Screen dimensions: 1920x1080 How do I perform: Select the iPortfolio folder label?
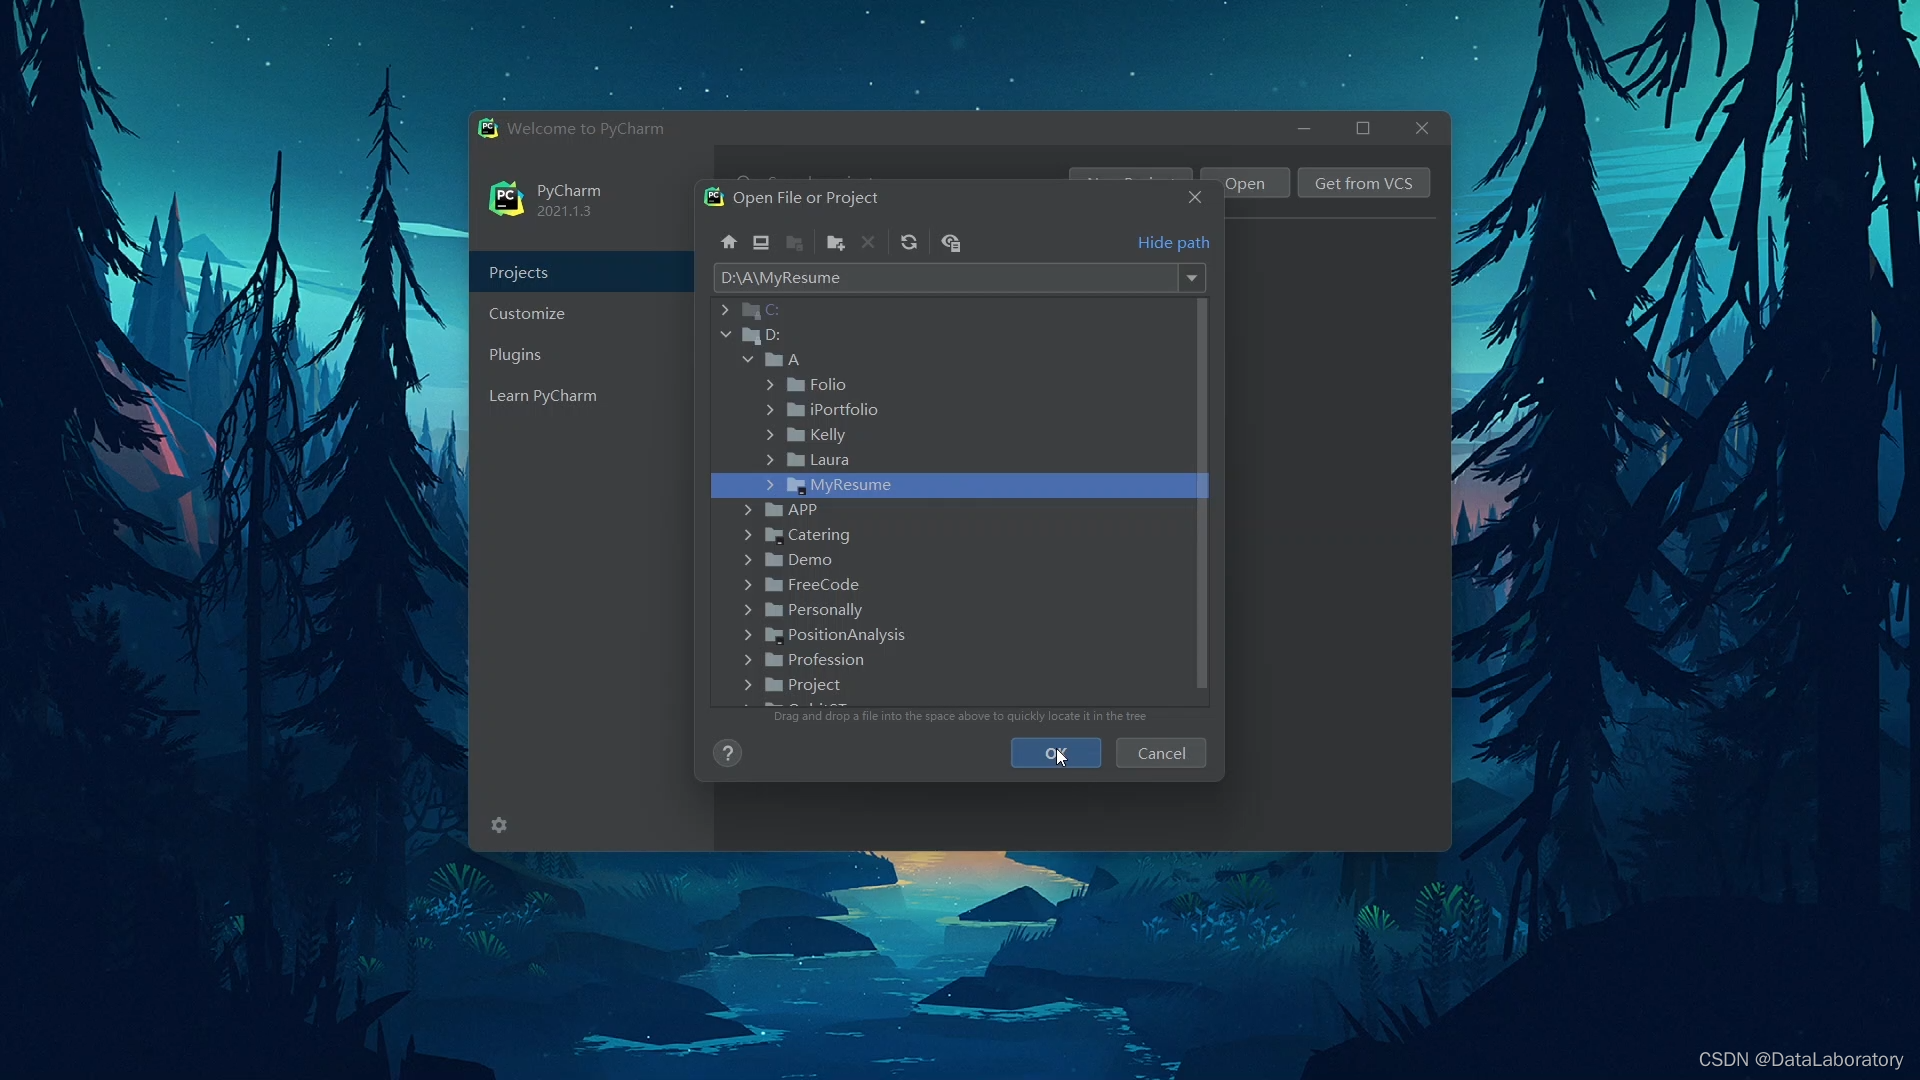click(x=844, y=410)
